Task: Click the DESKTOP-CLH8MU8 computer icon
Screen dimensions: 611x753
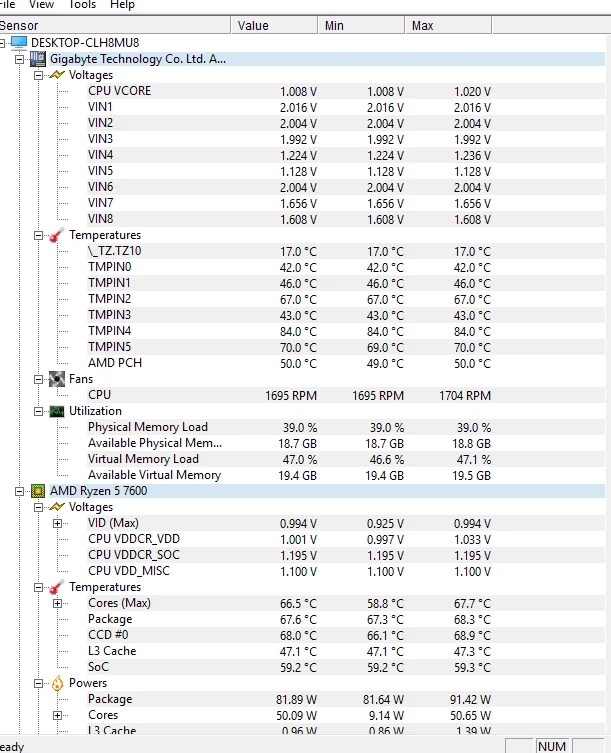Action: [19, 43]
